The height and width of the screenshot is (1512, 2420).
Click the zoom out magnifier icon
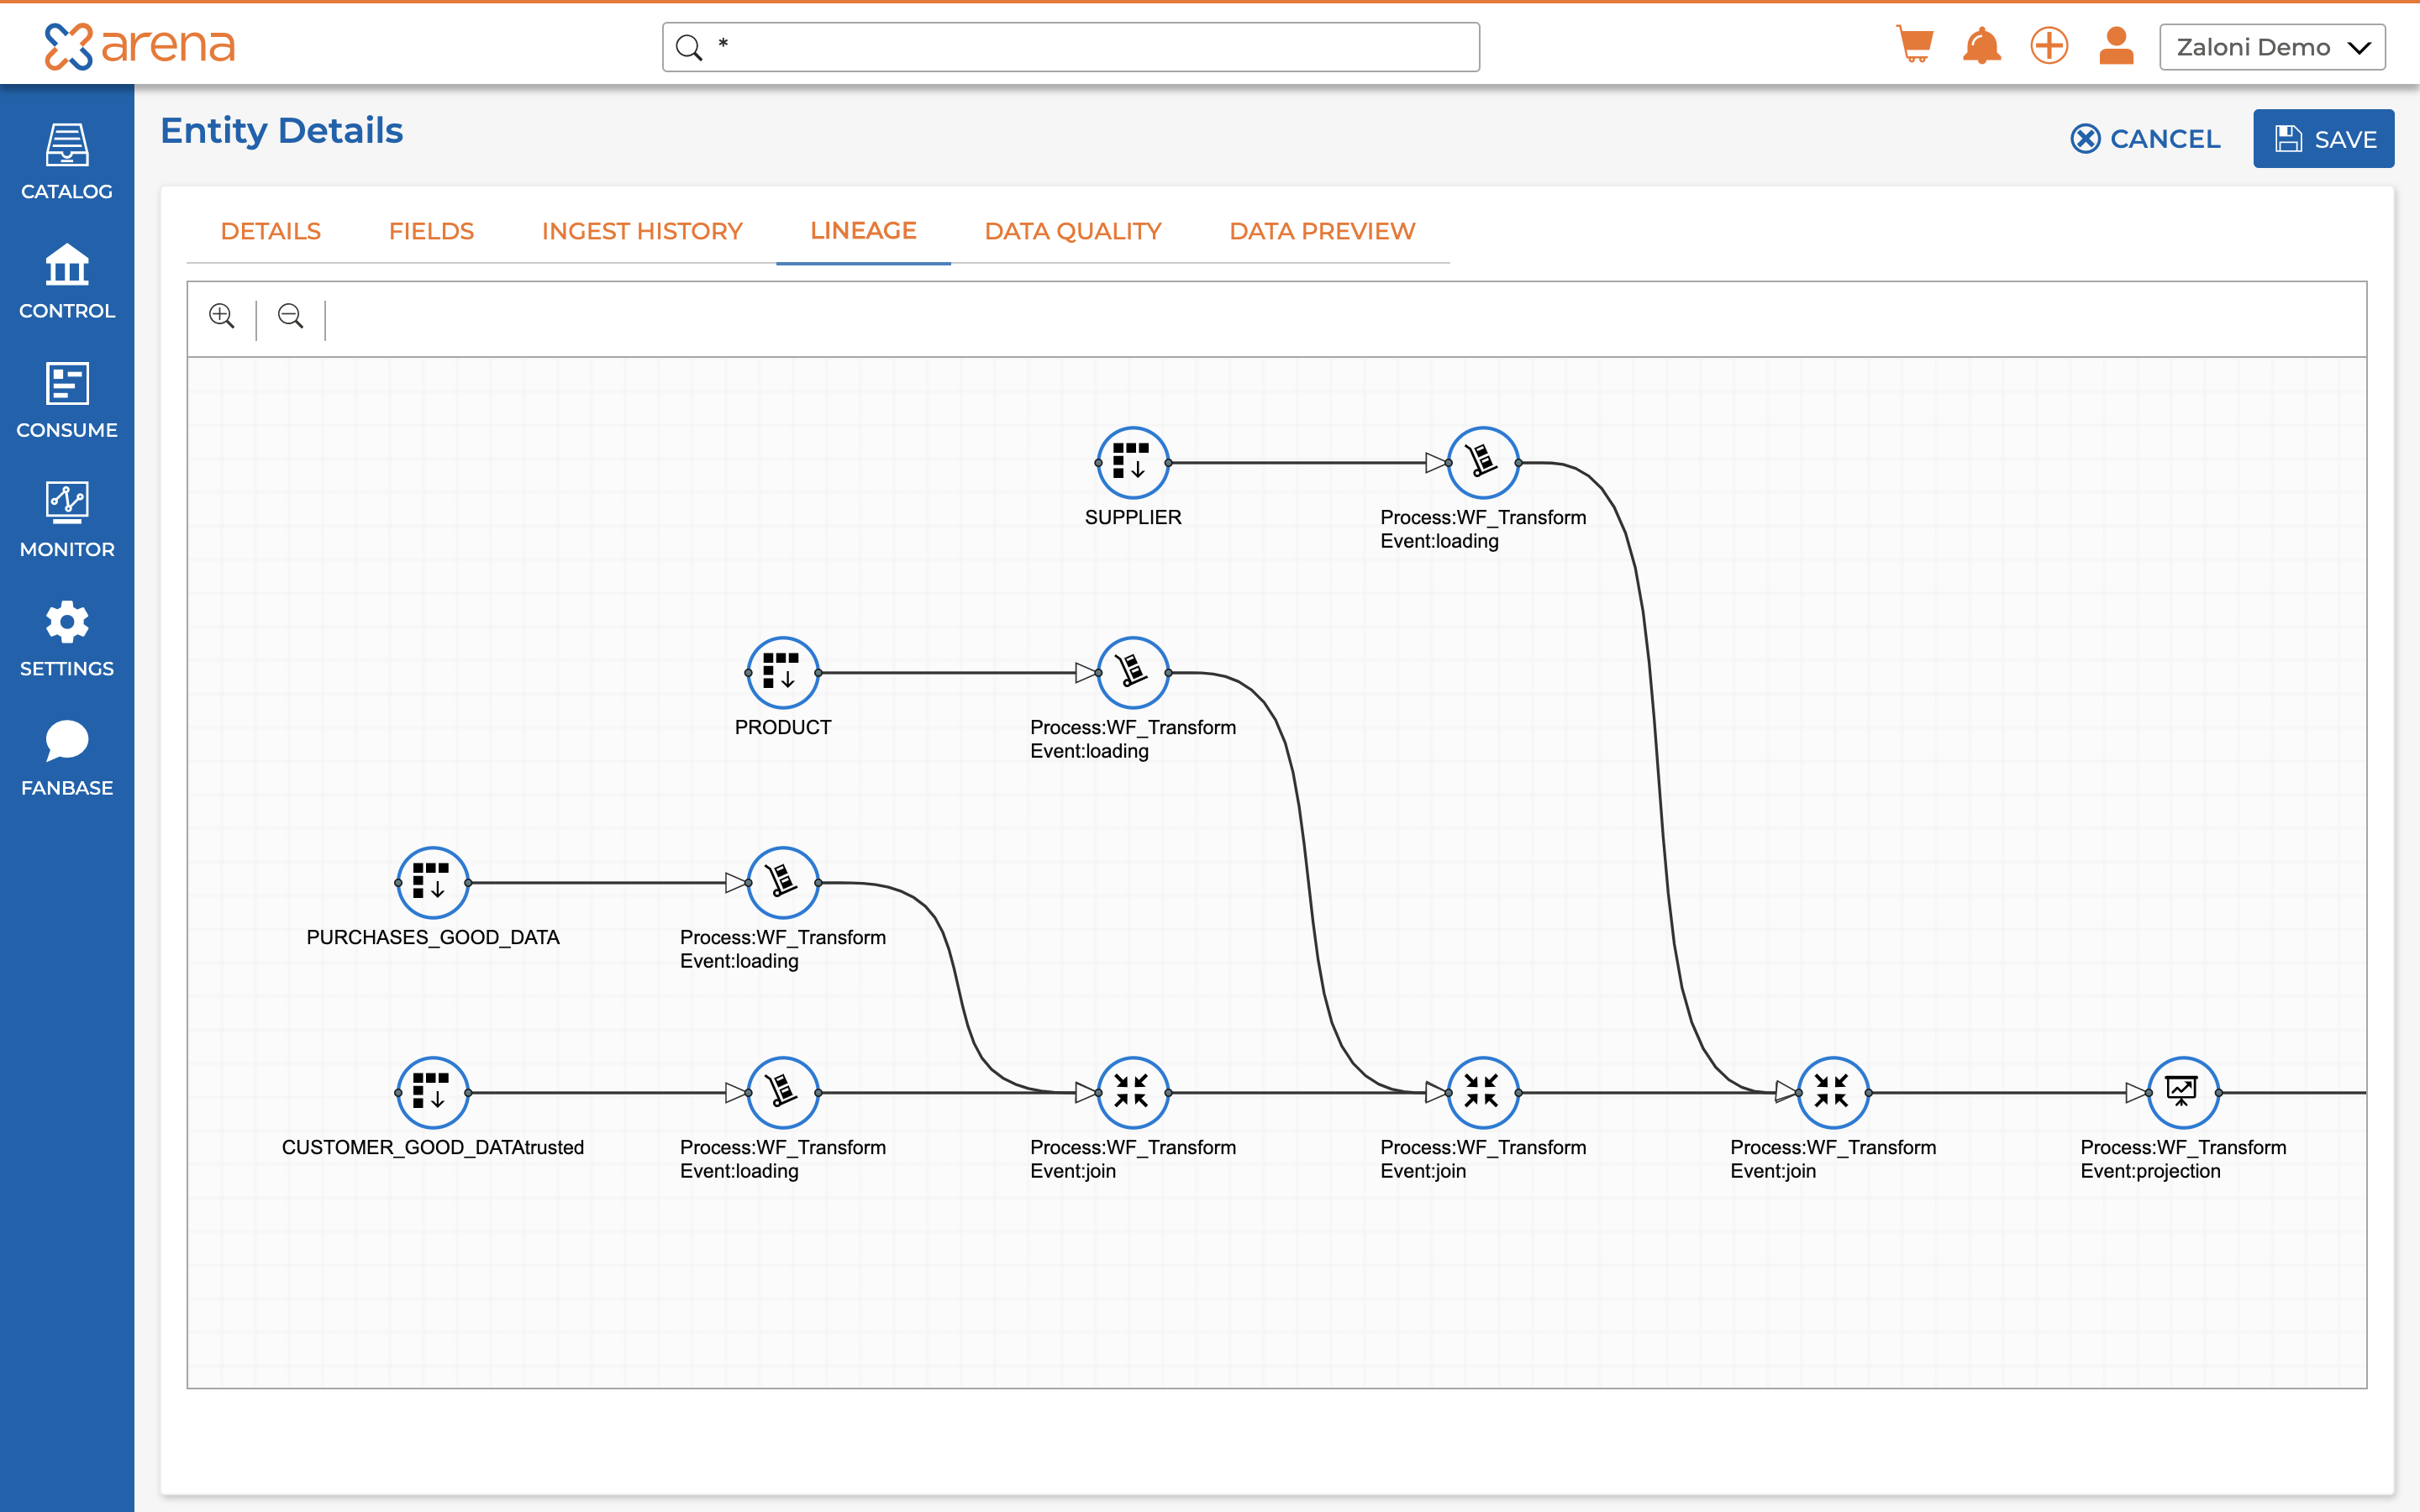tap(290, 316)
